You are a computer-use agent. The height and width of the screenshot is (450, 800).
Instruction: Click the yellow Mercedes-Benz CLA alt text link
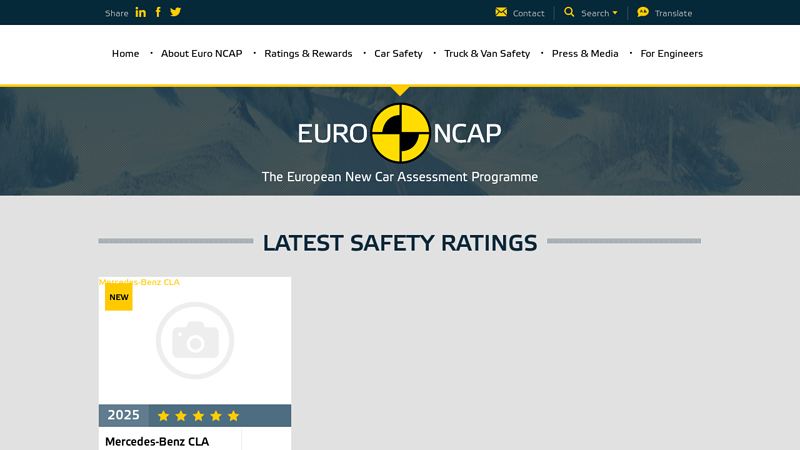point(139,282)
